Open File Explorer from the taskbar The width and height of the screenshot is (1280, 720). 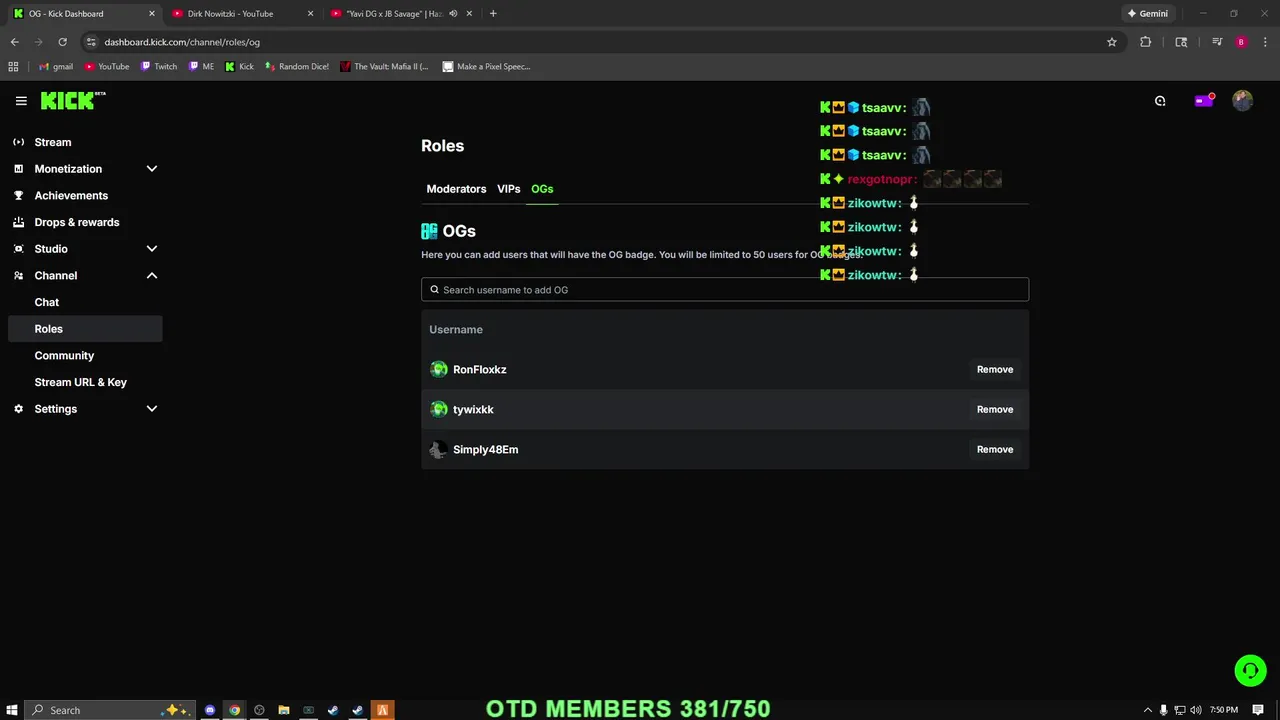point(284,710)
